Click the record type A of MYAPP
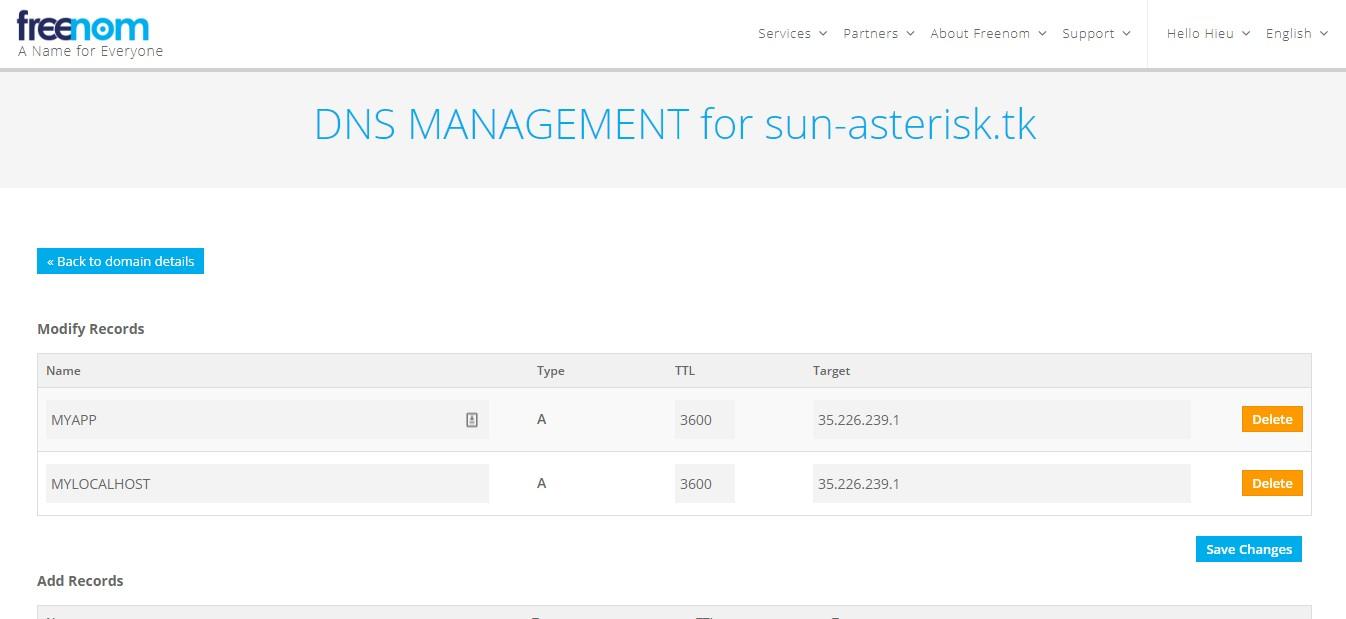The height and width of the screenshot is (619, 1346). click(541, 419)
